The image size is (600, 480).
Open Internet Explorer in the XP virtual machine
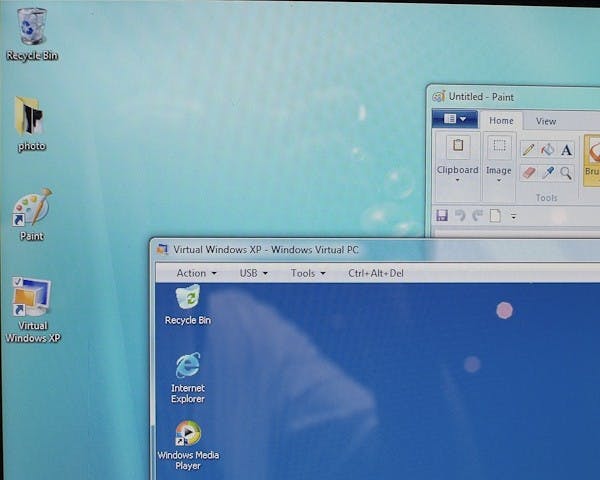pos(188,378)
